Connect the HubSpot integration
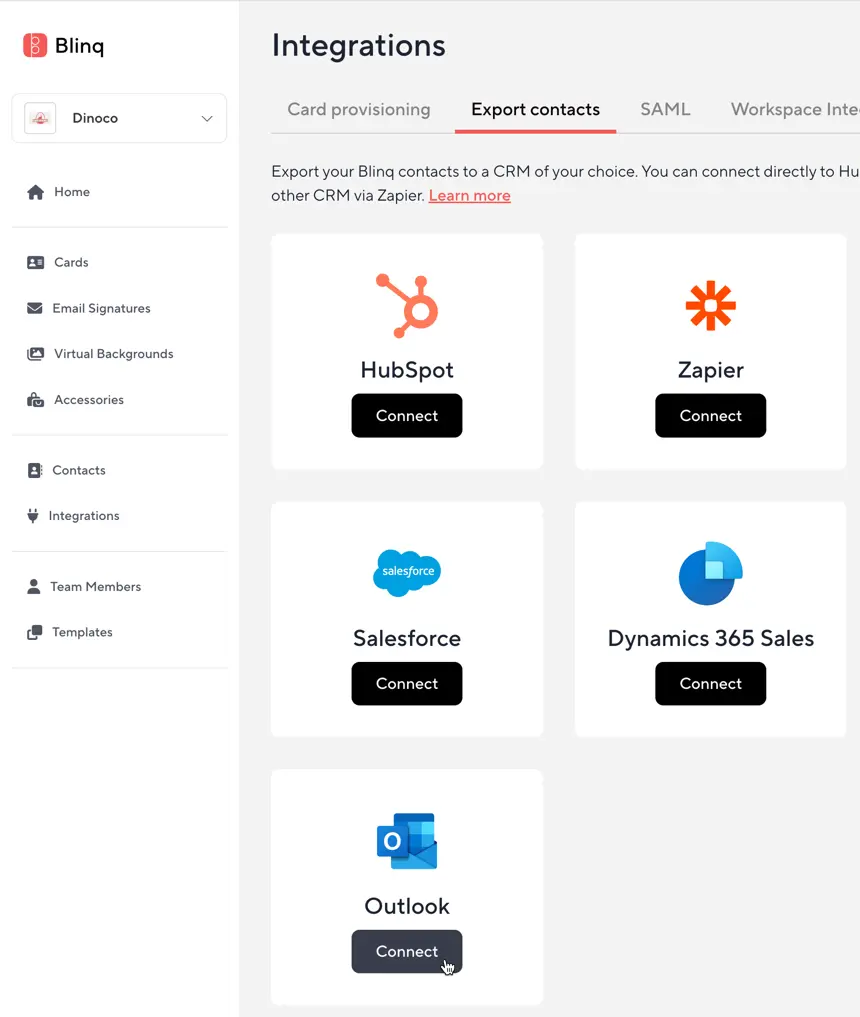This screenshot has width=860, height=1017. point(407,416)
